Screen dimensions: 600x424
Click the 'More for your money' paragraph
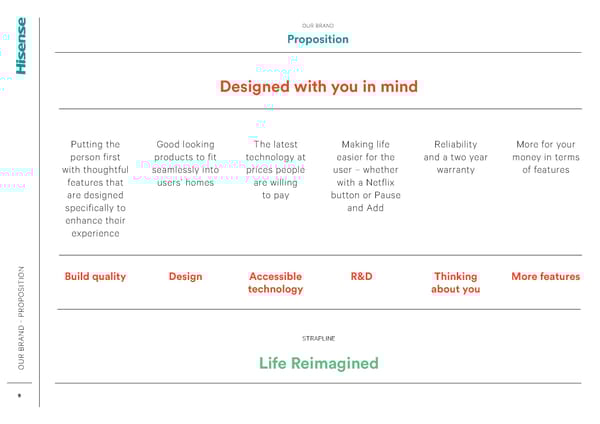pyautogui.click(x=545, y=157)
